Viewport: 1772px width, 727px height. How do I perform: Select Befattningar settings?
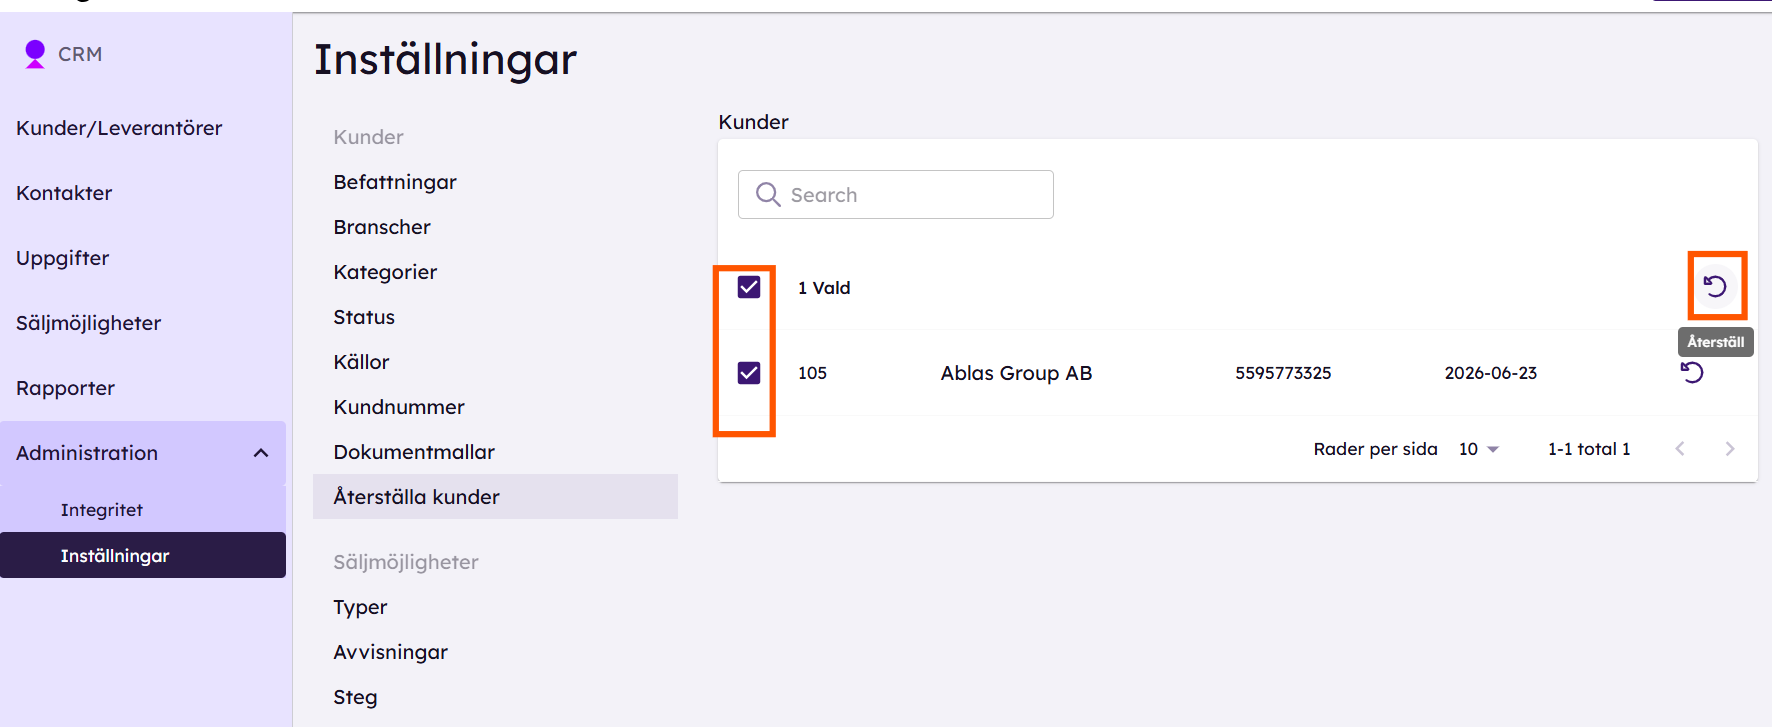click(395, 182)
